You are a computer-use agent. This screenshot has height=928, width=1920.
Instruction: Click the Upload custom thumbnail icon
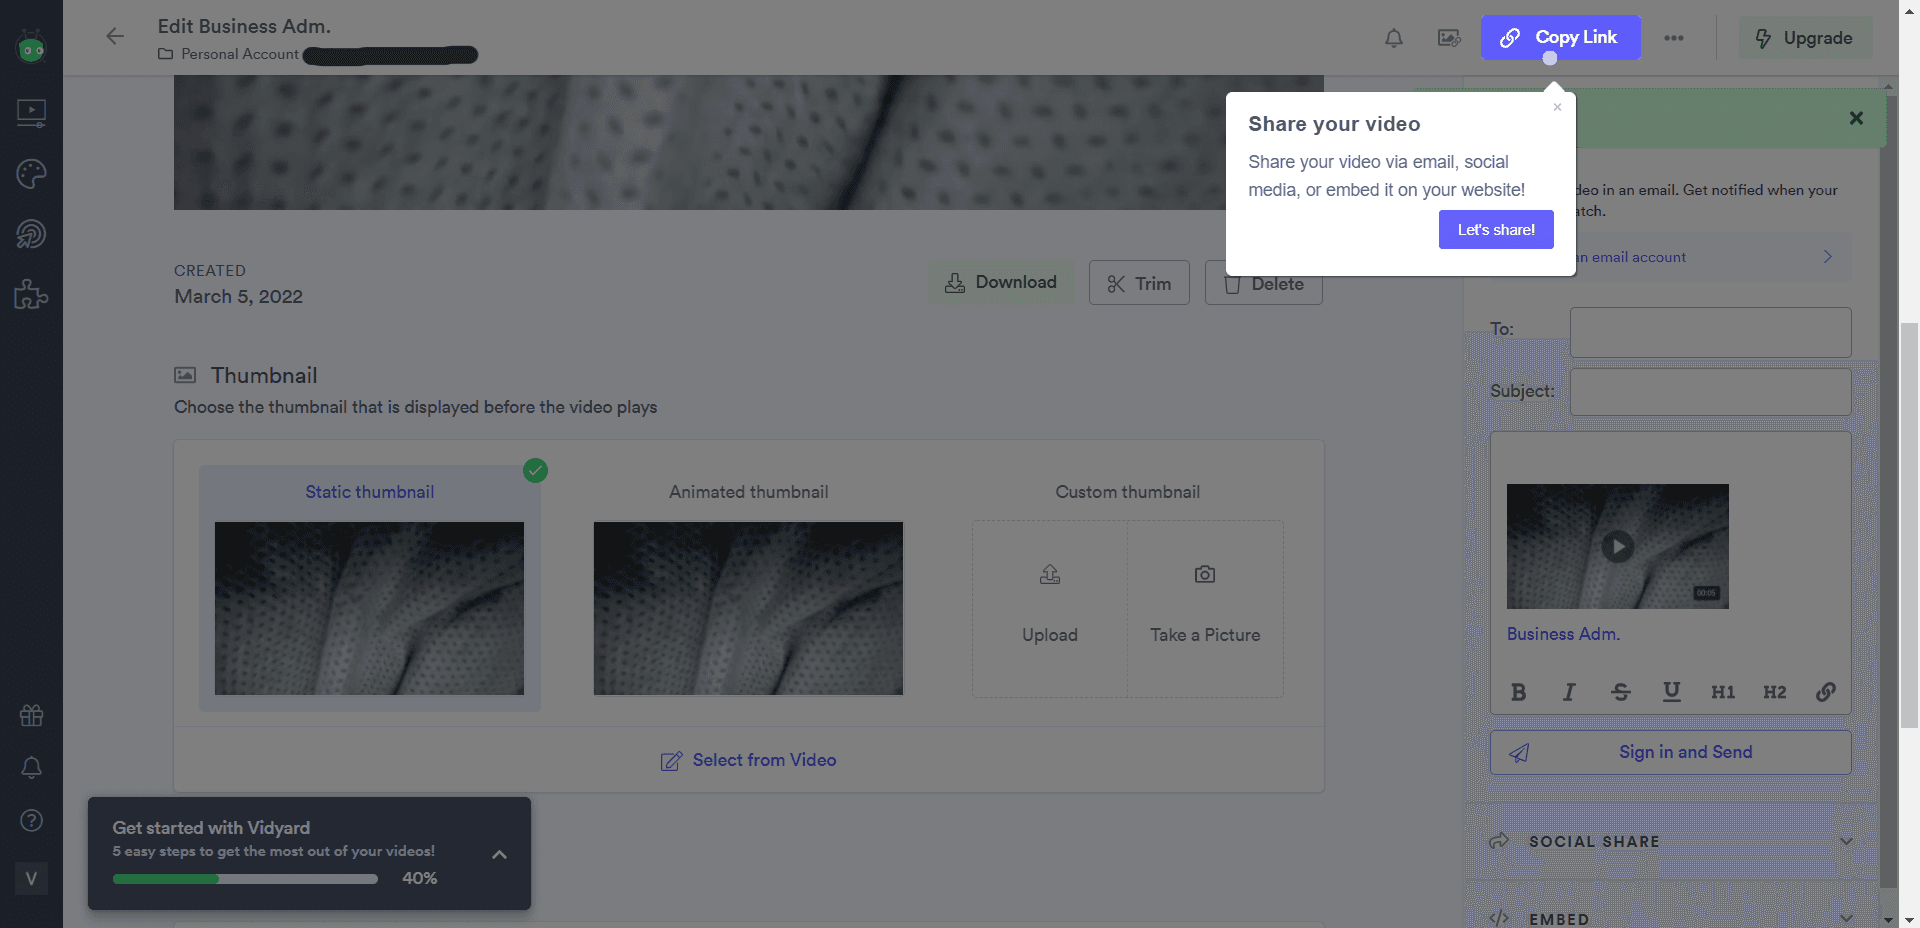(1050, 574)
